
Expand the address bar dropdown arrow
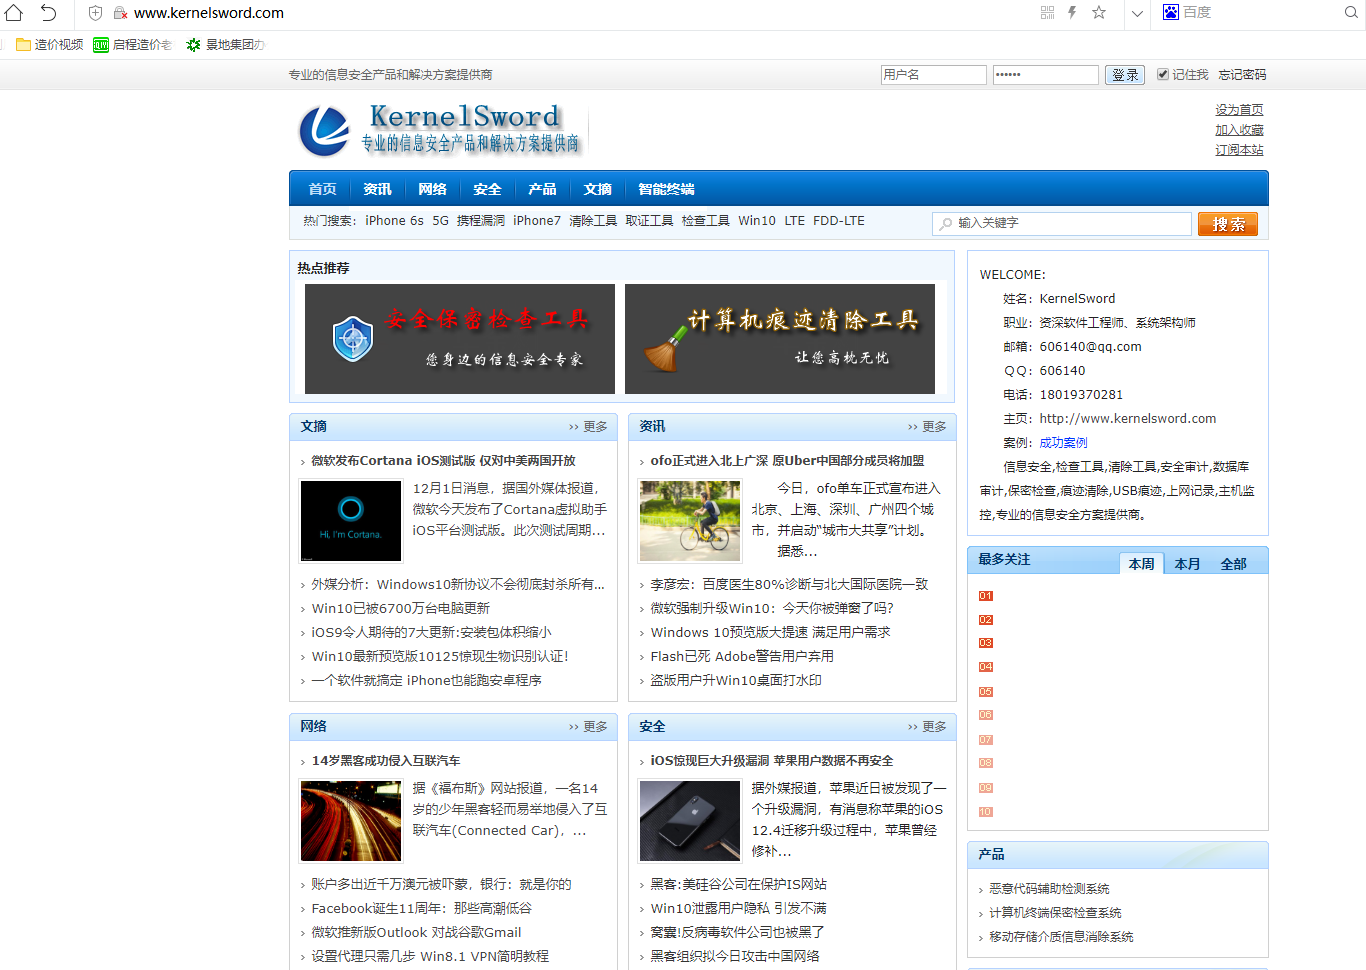[1137, 14]
